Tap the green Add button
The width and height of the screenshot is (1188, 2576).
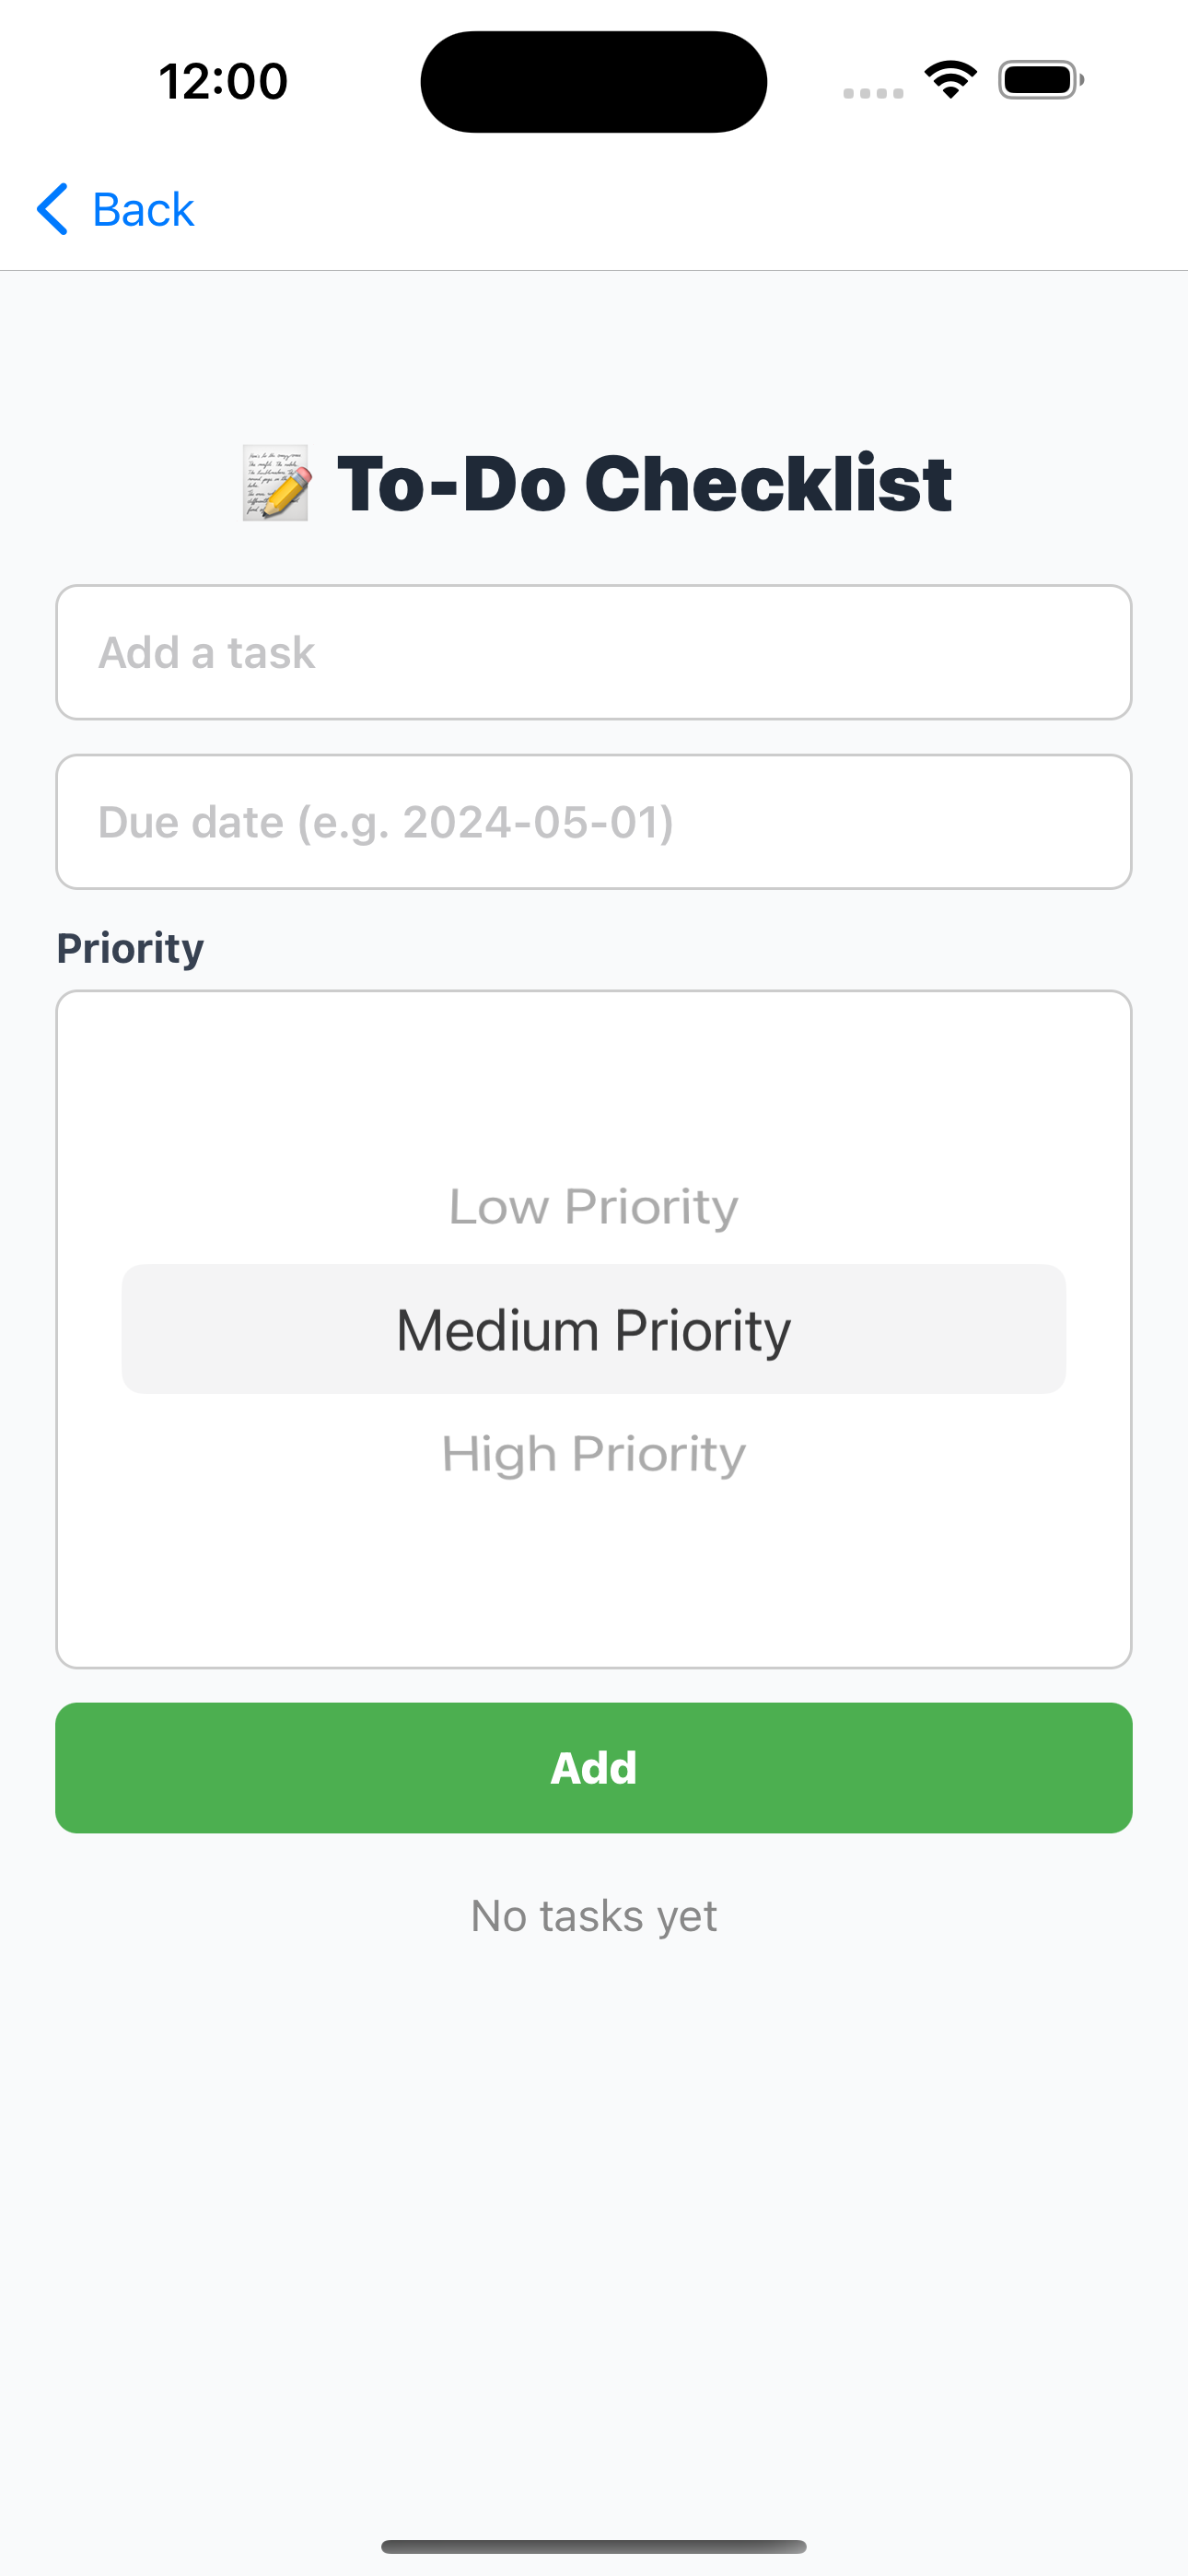point(594,1768)
